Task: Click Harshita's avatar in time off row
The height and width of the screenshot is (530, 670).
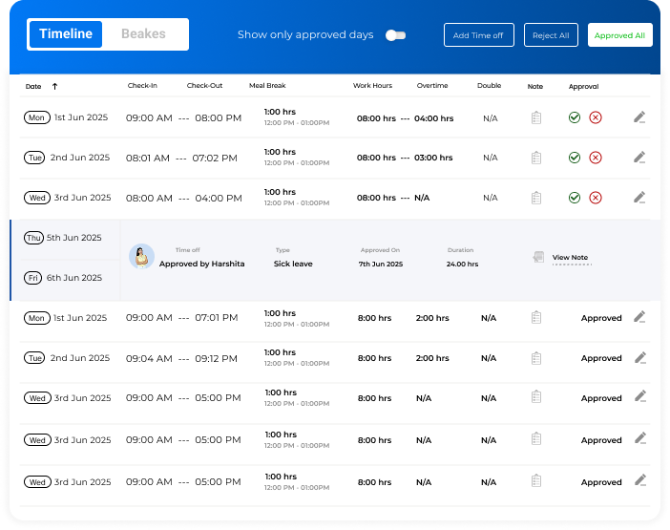Action: [x=142, y=258]
